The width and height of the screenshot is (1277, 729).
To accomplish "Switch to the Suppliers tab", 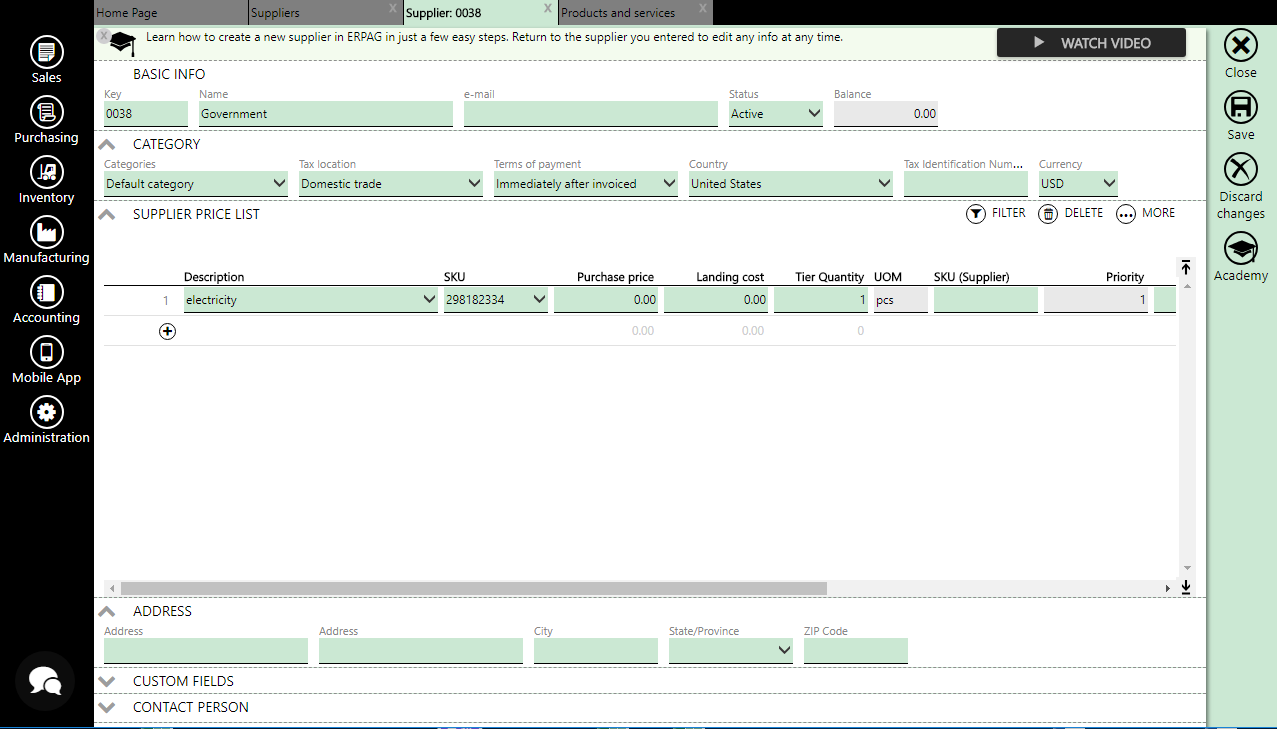I will (x=325, y=13).
